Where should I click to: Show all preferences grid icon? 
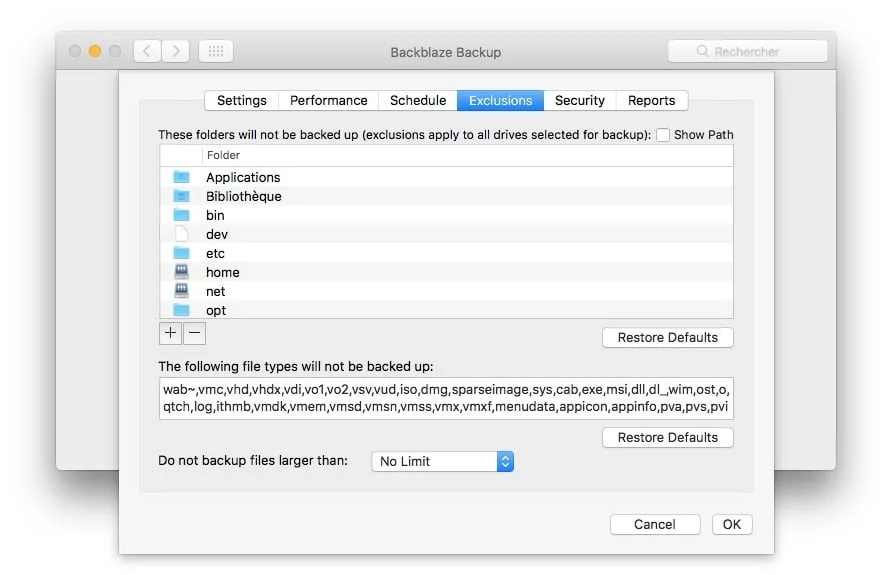(x=216, y=51)
